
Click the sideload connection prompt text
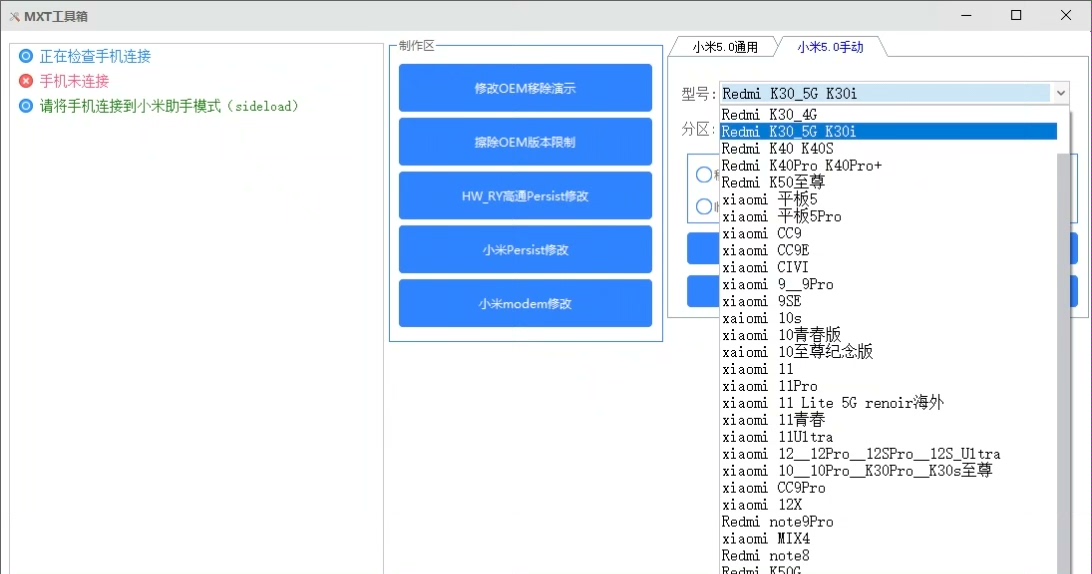(x=169, y=106)
